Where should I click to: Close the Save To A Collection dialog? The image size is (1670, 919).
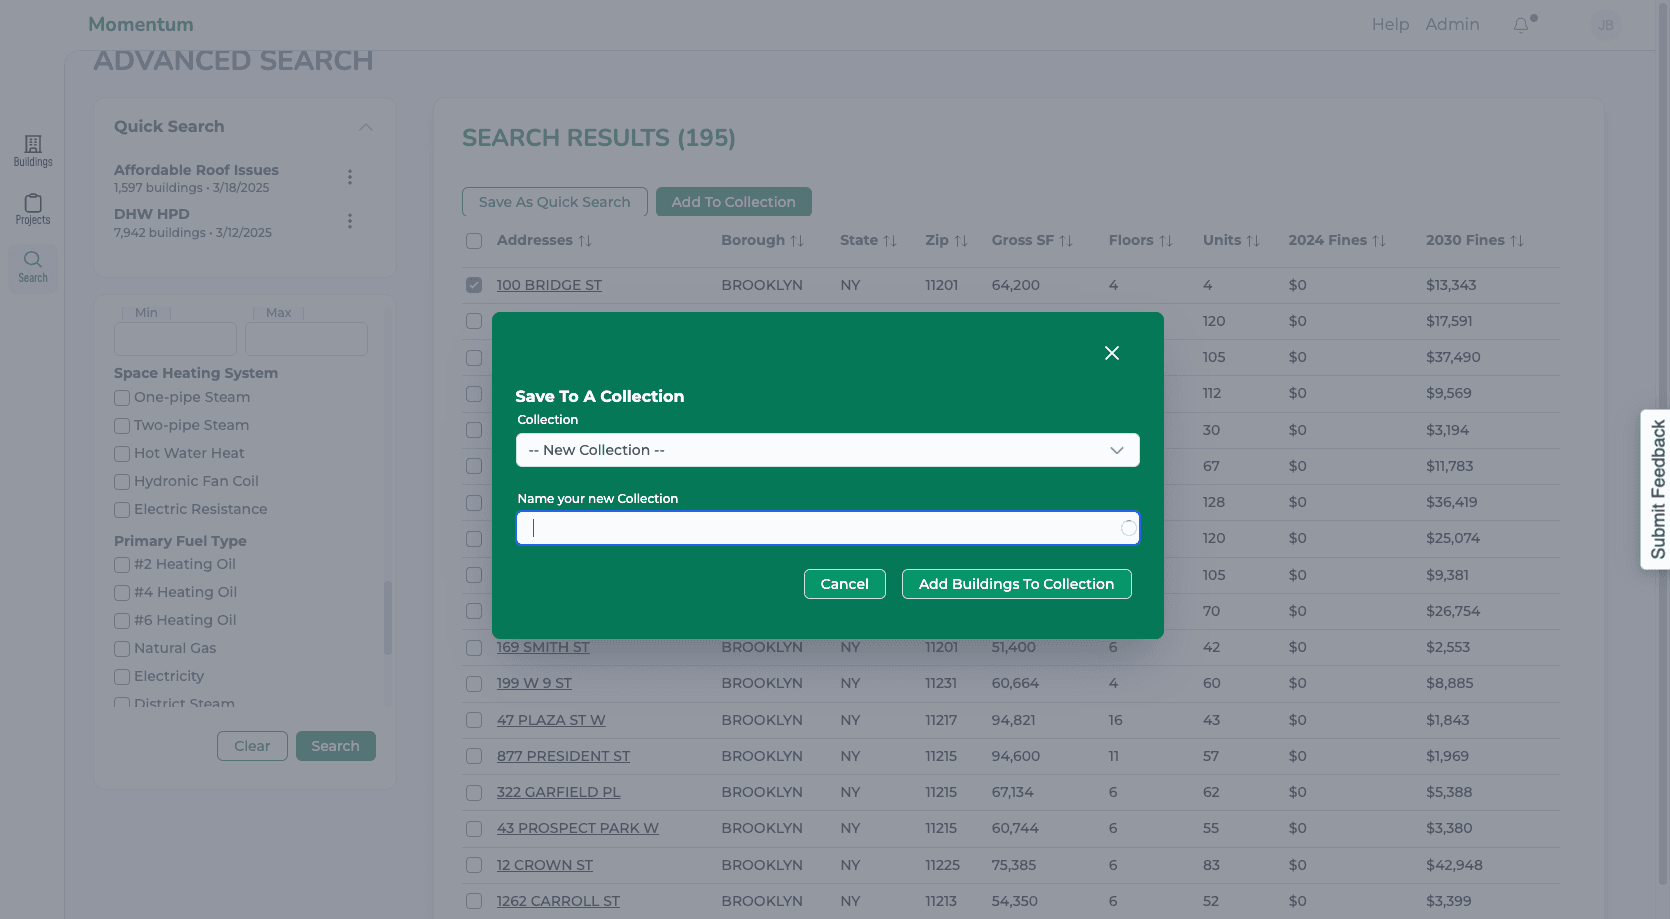pos(1111,353)
